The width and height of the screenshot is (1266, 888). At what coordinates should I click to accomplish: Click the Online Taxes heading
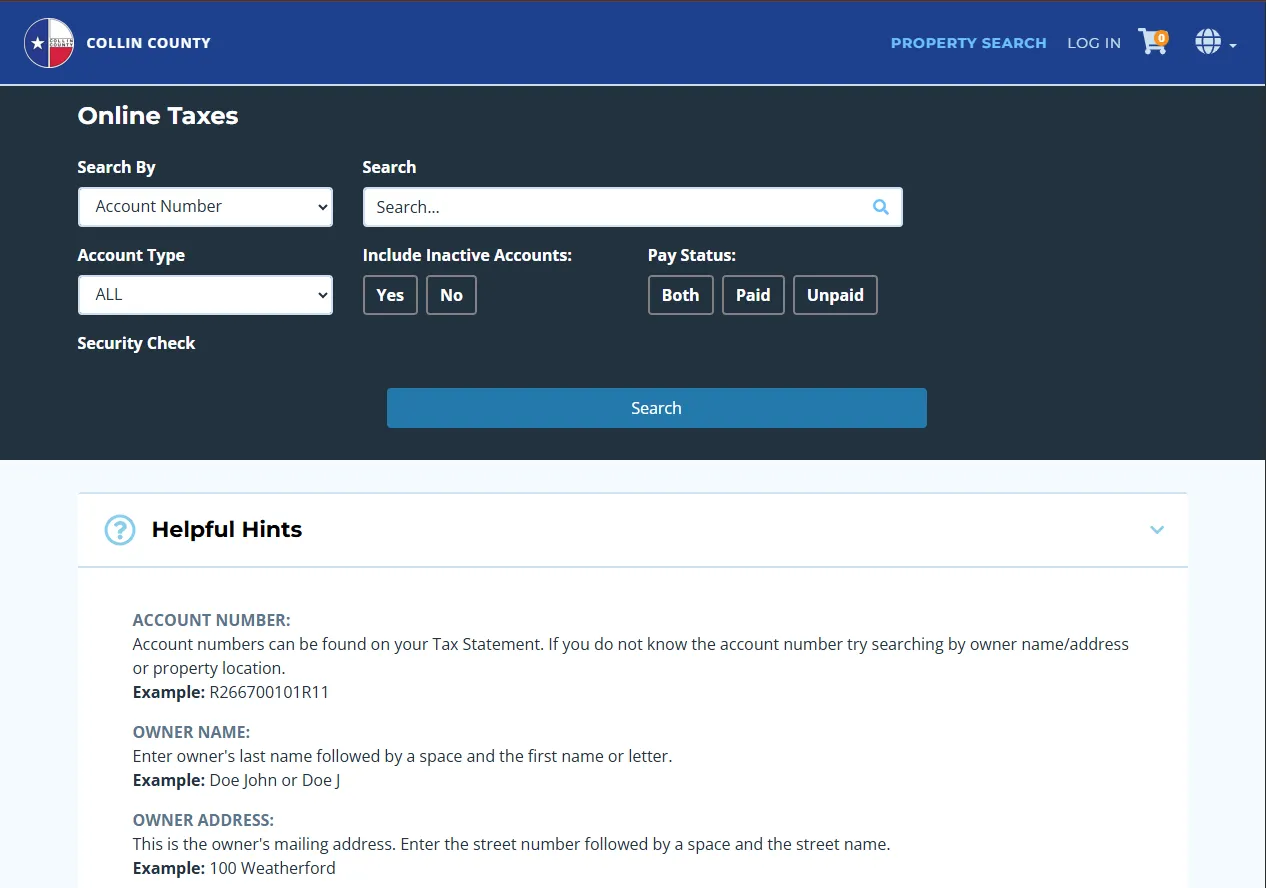158,116
